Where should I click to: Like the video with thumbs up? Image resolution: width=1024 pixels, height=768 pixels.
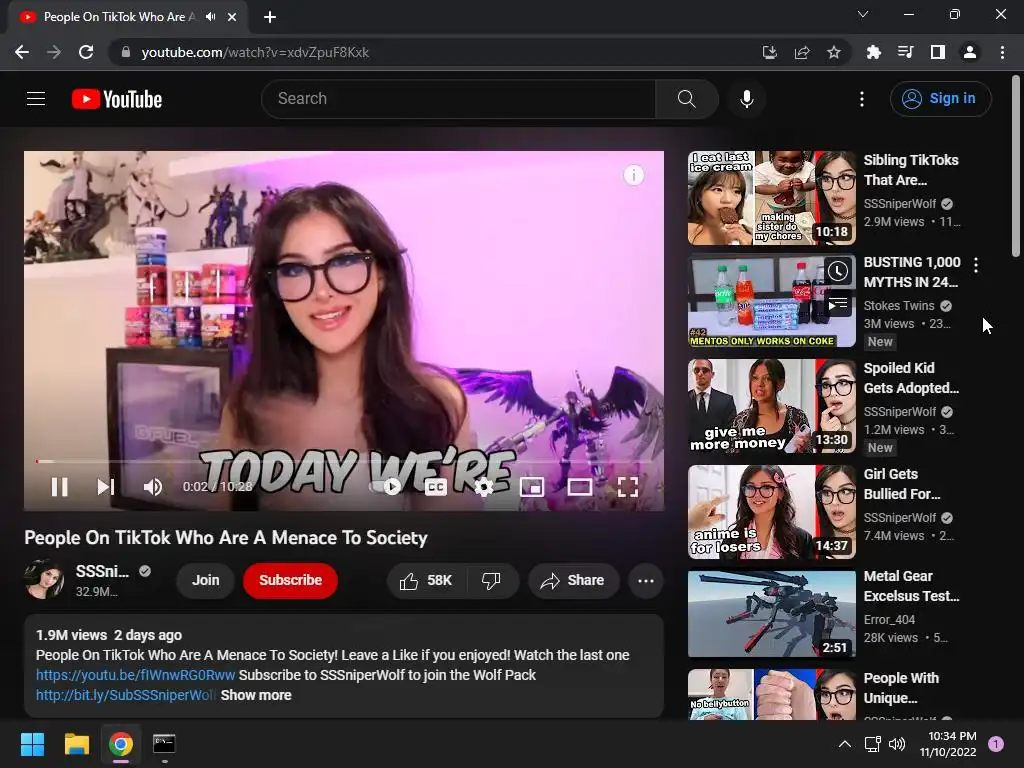(x=426, y=581)
